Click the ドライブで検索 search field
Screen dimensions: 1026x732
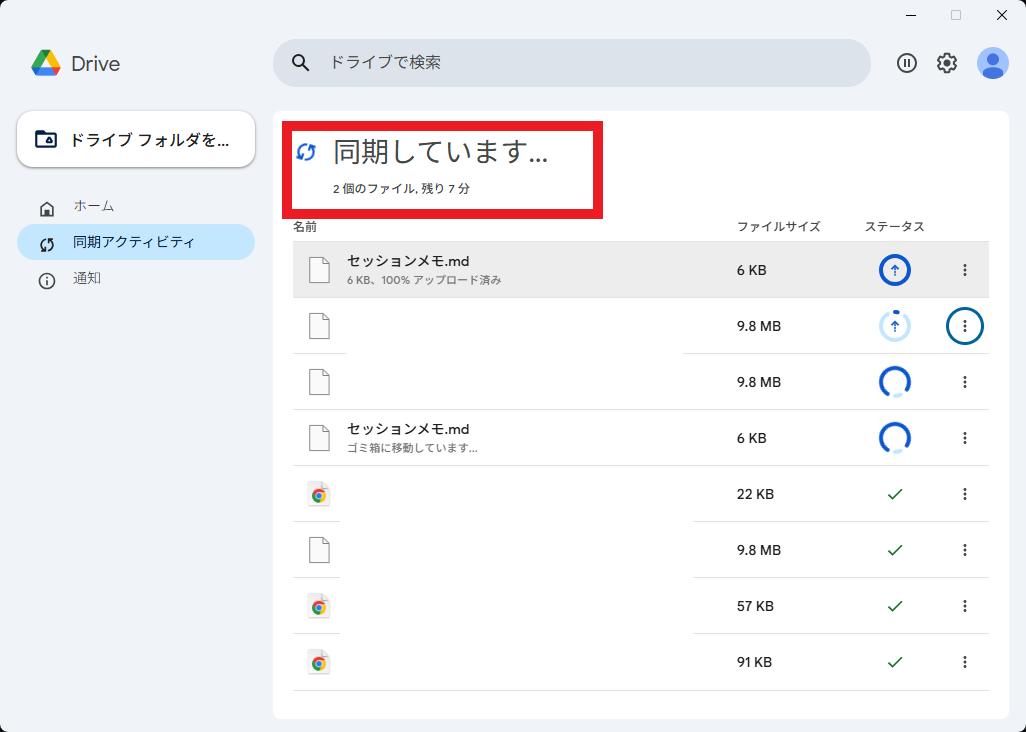[x=570, y=62]
